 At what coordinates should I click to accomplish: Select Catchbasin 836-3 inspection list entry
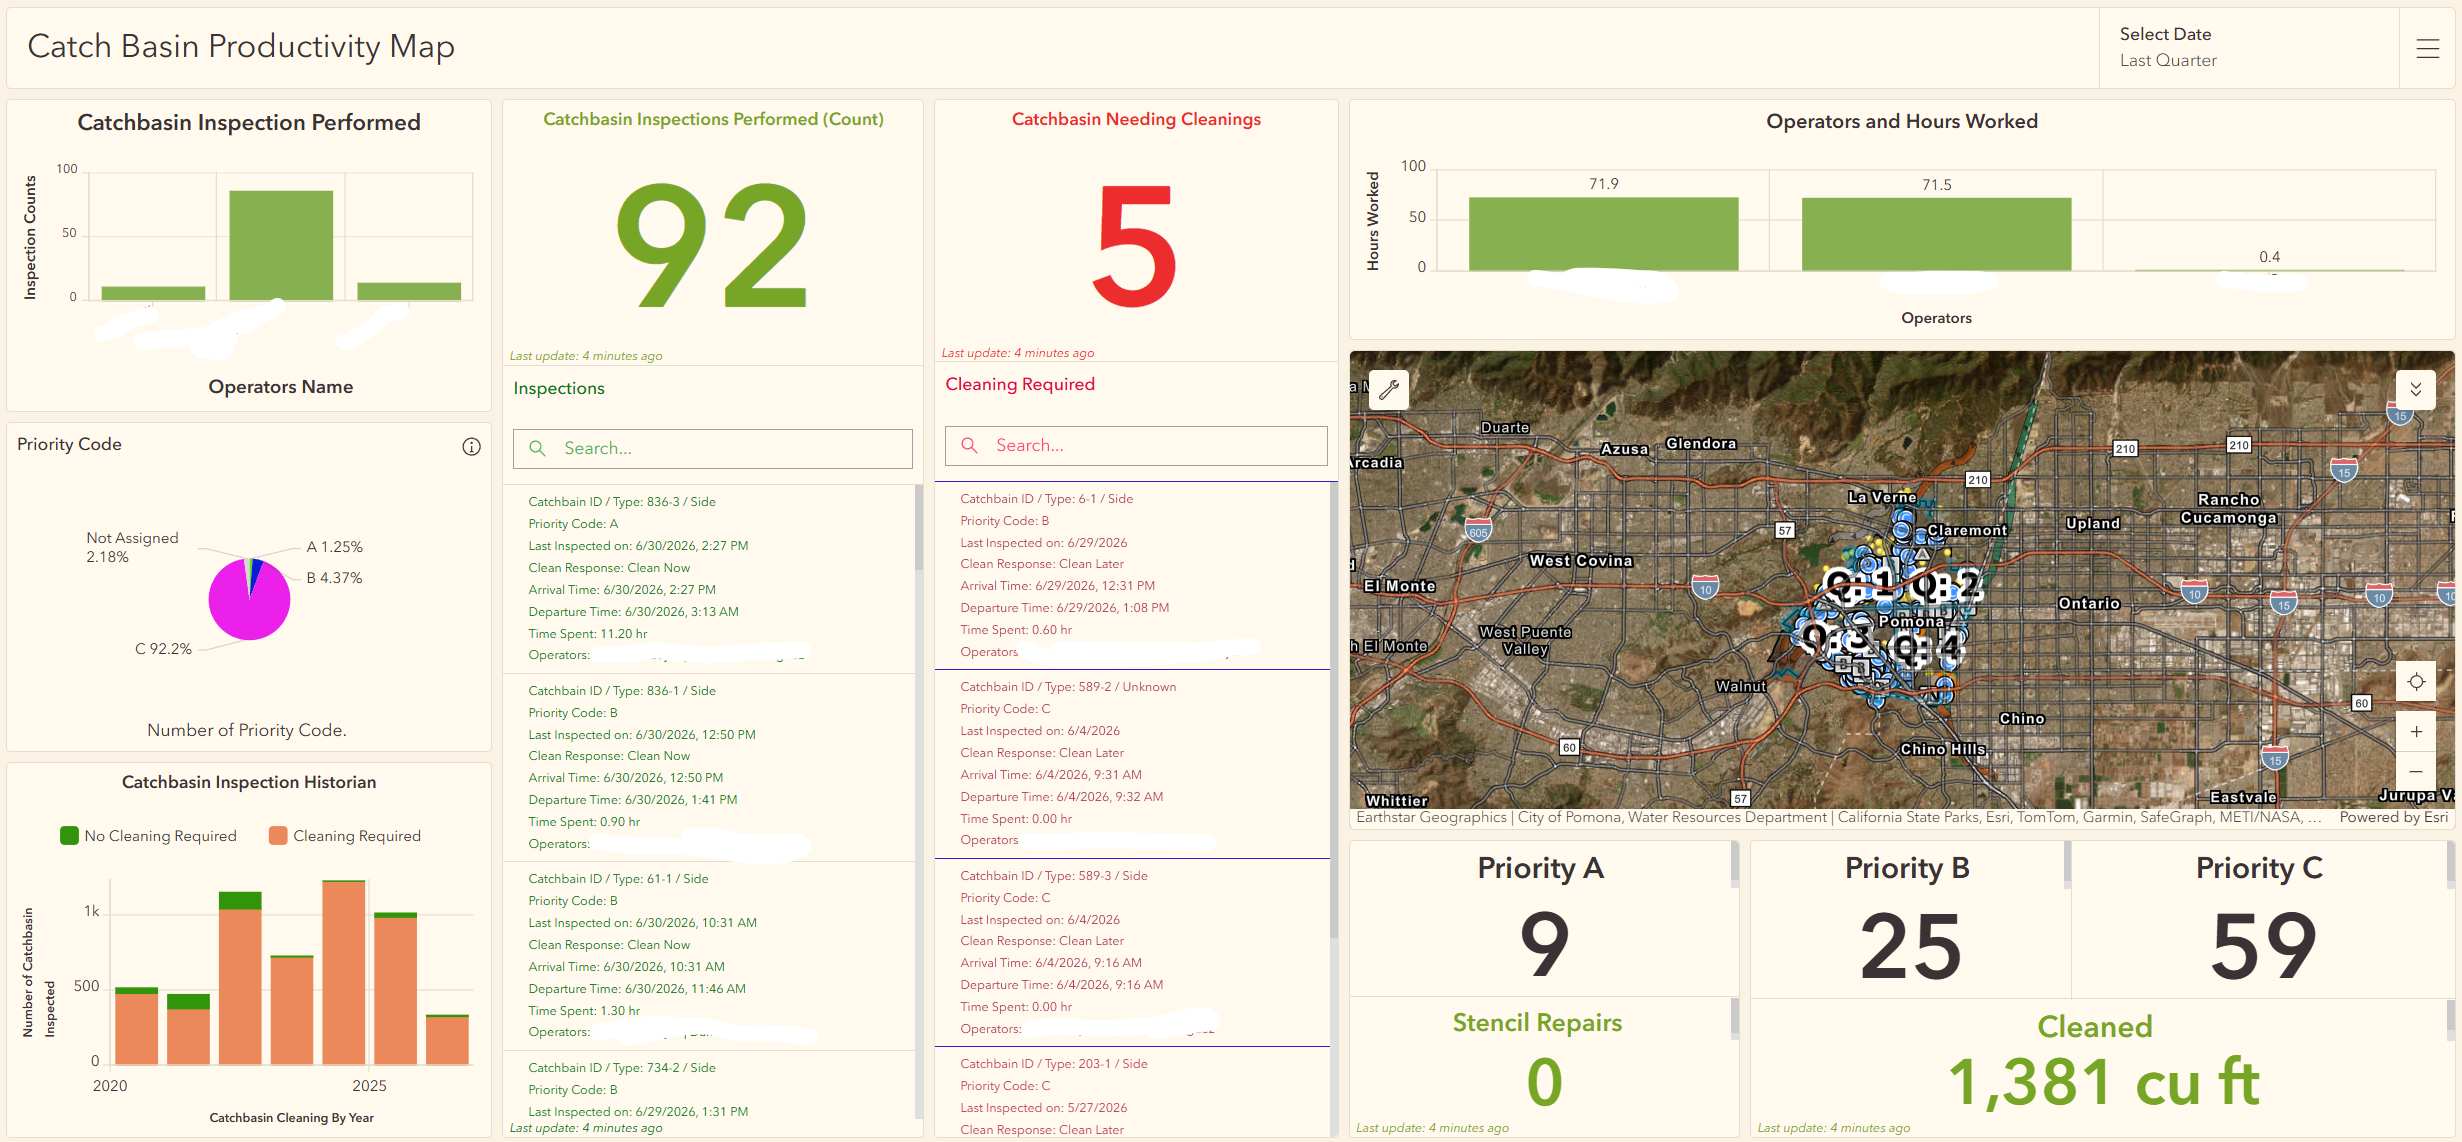point(709,579)
